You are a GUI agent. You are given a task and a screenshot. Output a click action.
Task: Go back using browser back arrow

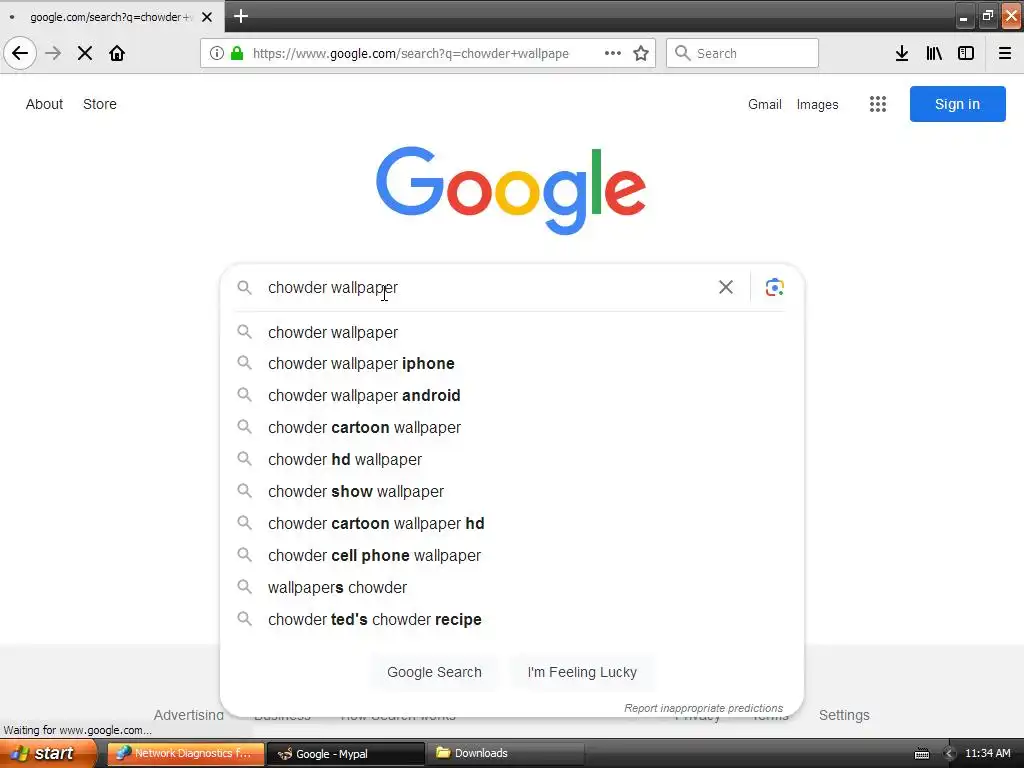(x=20, y=53)
